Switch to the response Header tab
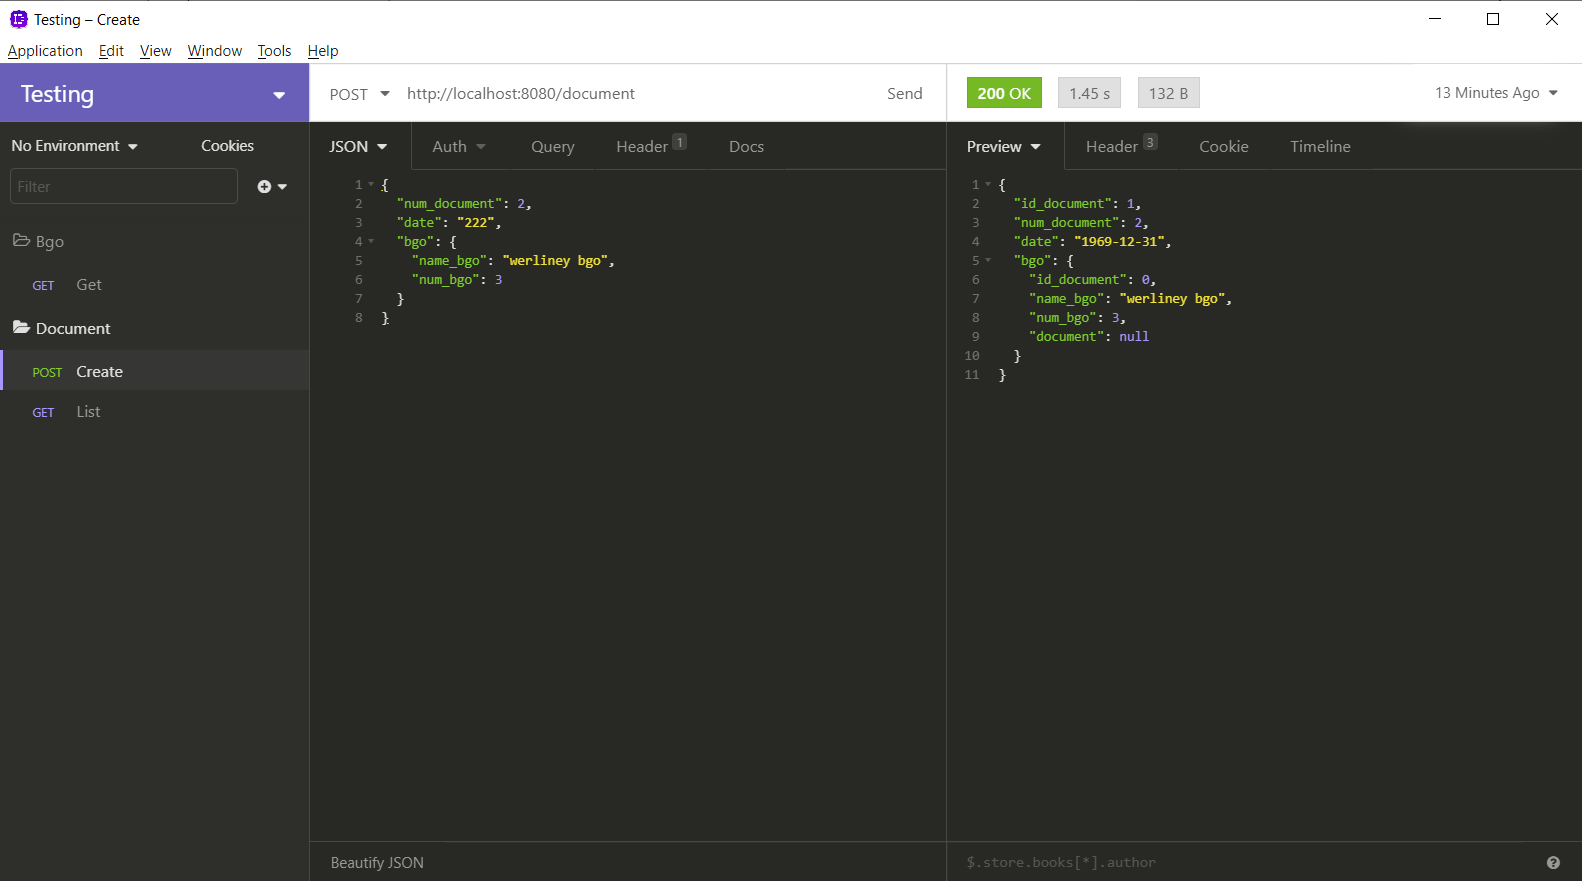This screenshot has width=1582, height=881. point(1121,146)
